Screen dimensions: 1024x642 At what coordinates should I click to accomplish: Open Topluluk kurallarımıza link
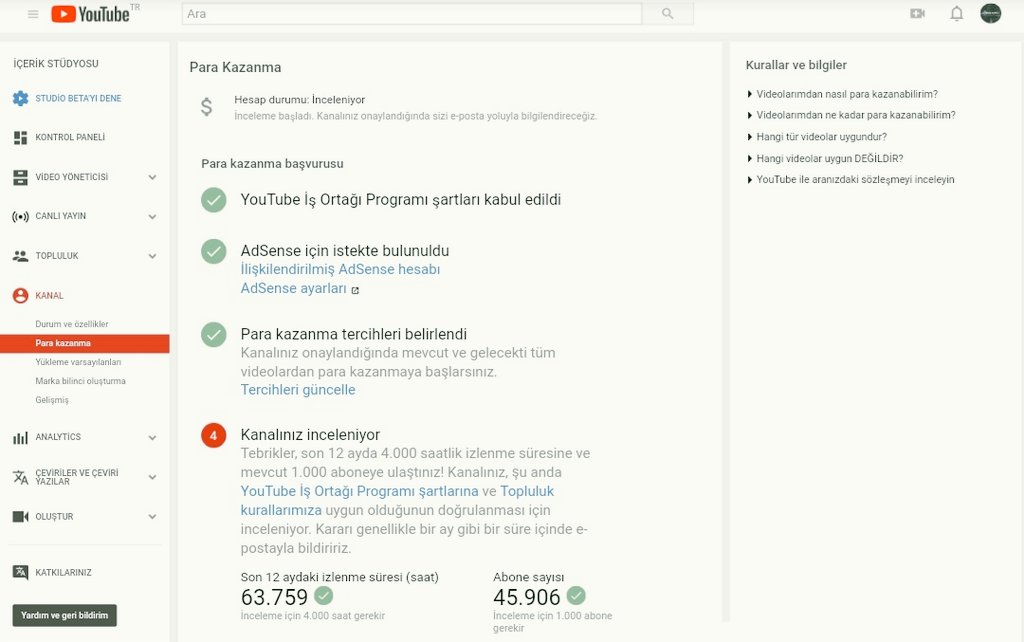point(397,500)
